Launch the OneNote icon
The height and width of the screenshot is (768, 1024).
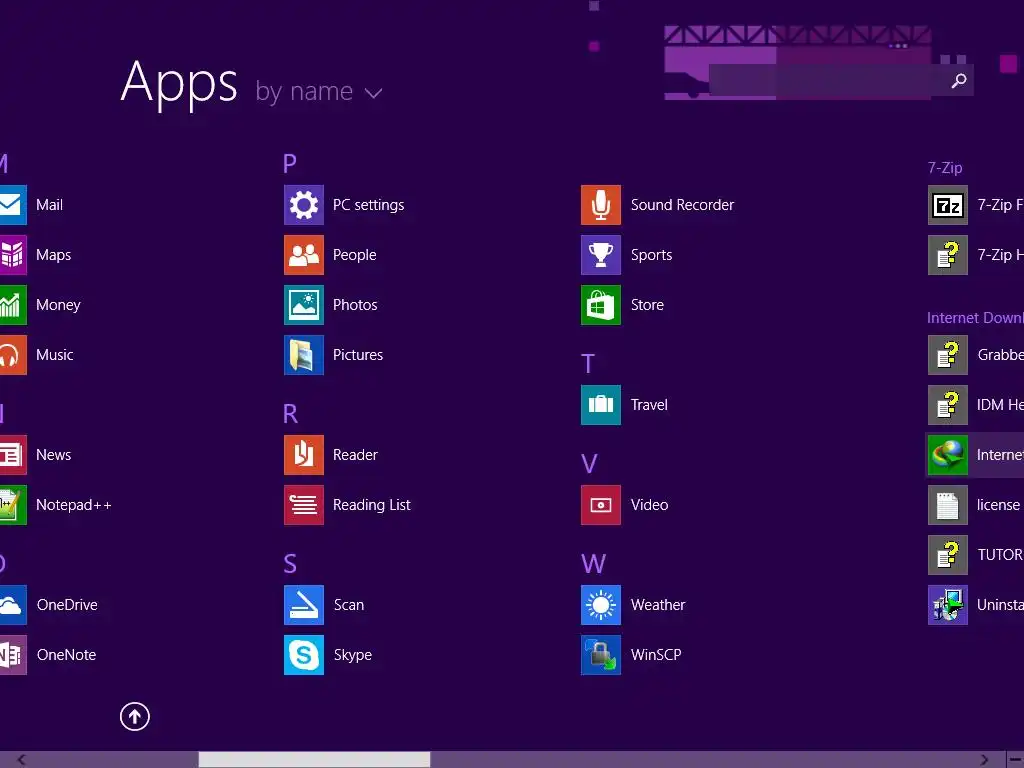coord(13,655)
